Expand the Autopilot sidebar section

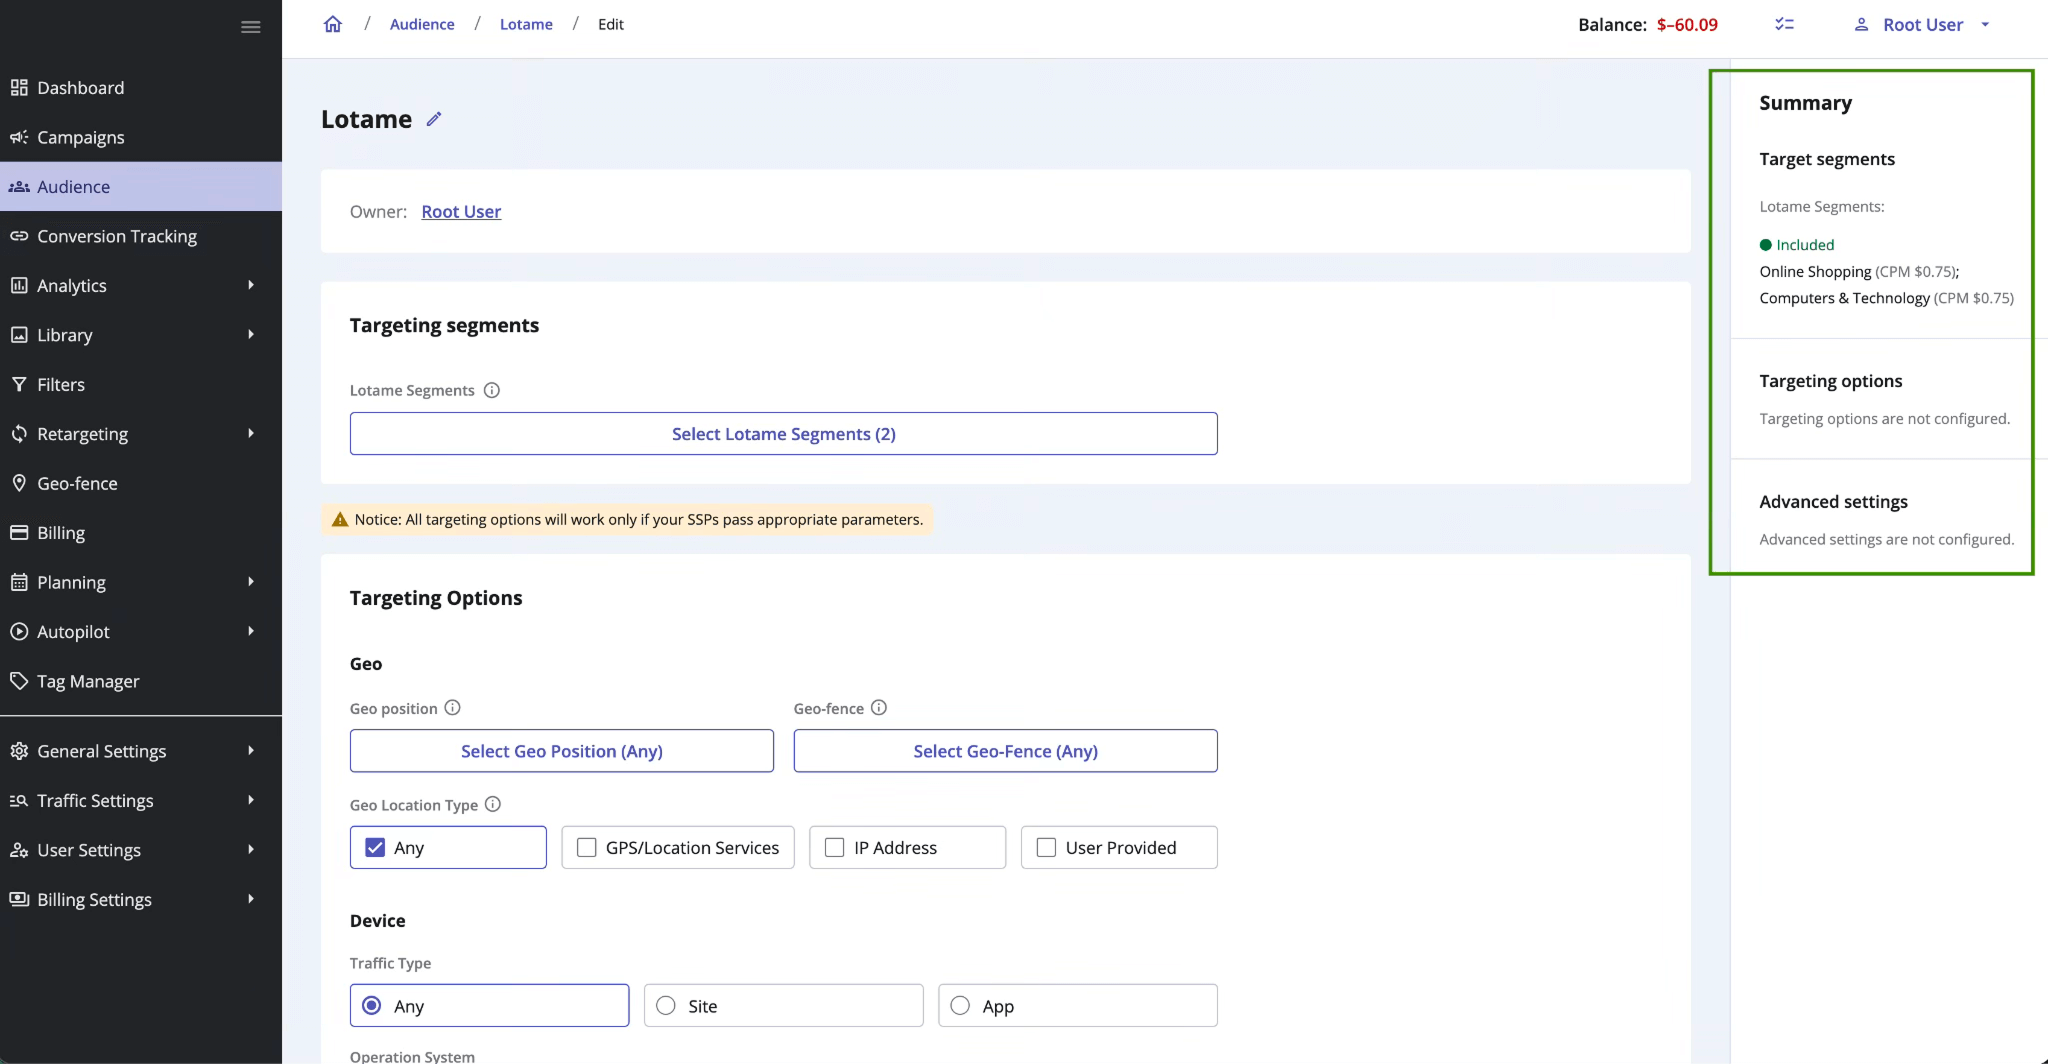(250, 631)
